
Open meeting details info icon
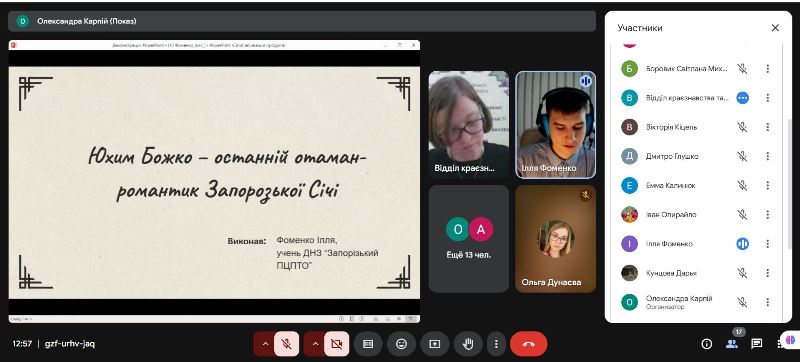click(x=707, y=344)
